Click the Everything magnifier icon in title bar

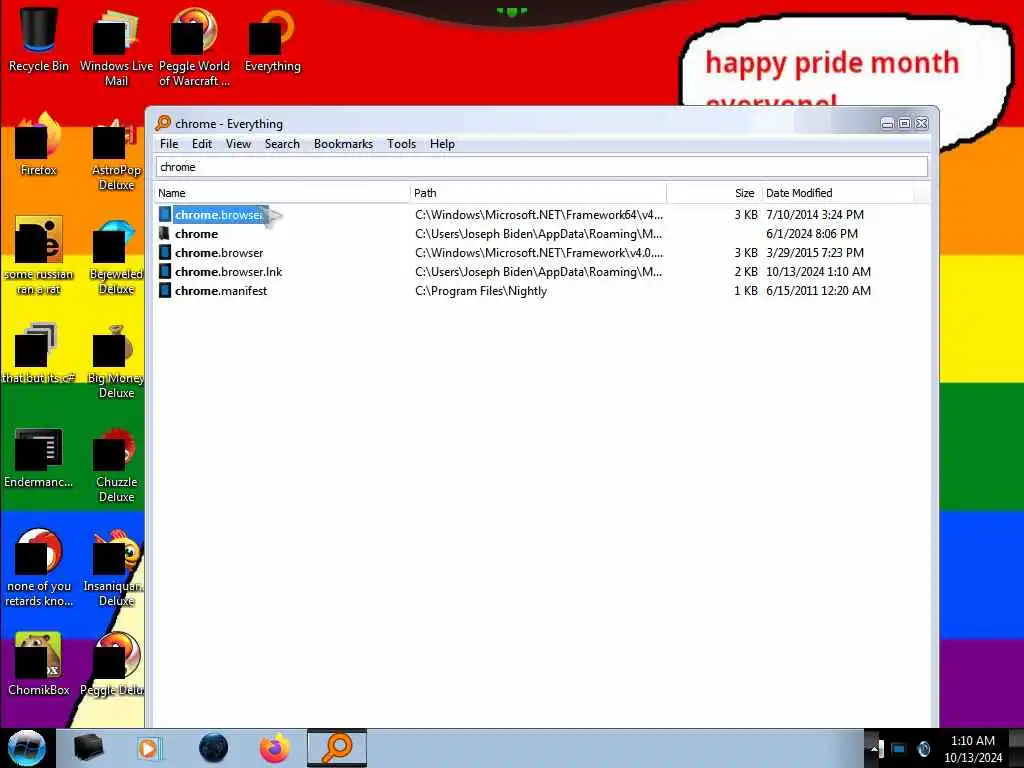click(x=163, y=123)
